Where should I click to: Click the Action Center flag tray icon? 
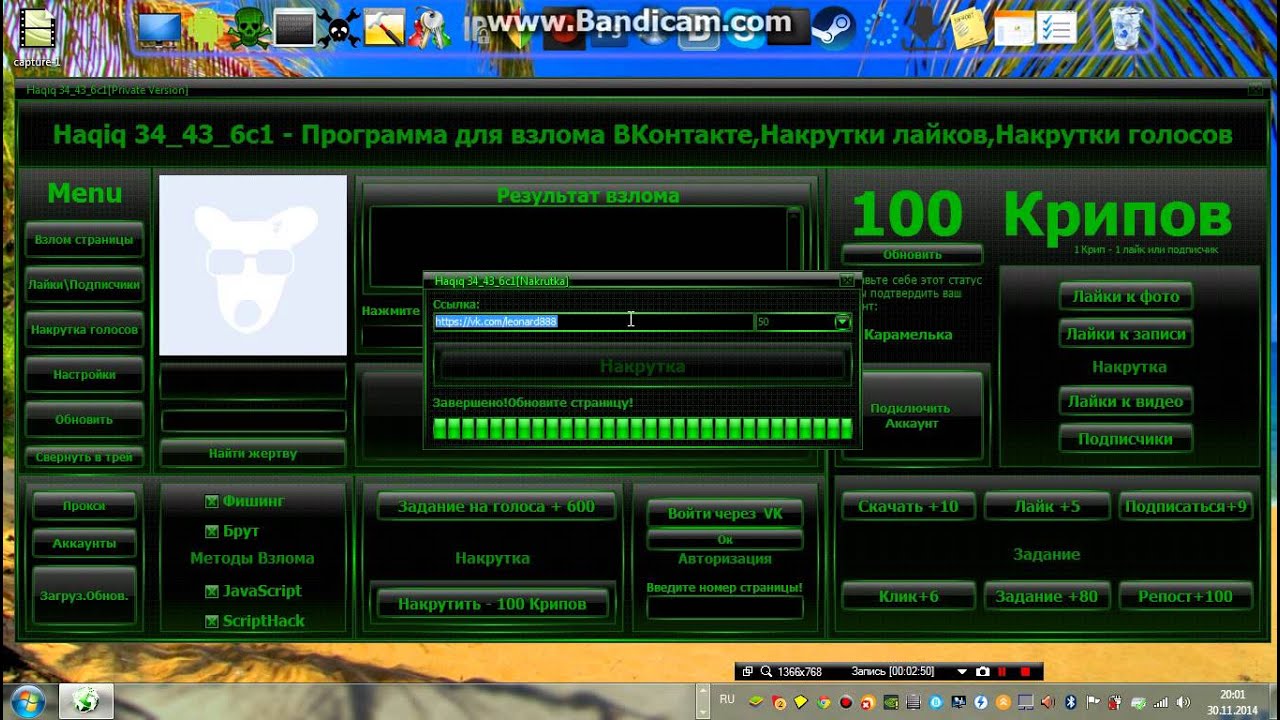click(1092, 700)
